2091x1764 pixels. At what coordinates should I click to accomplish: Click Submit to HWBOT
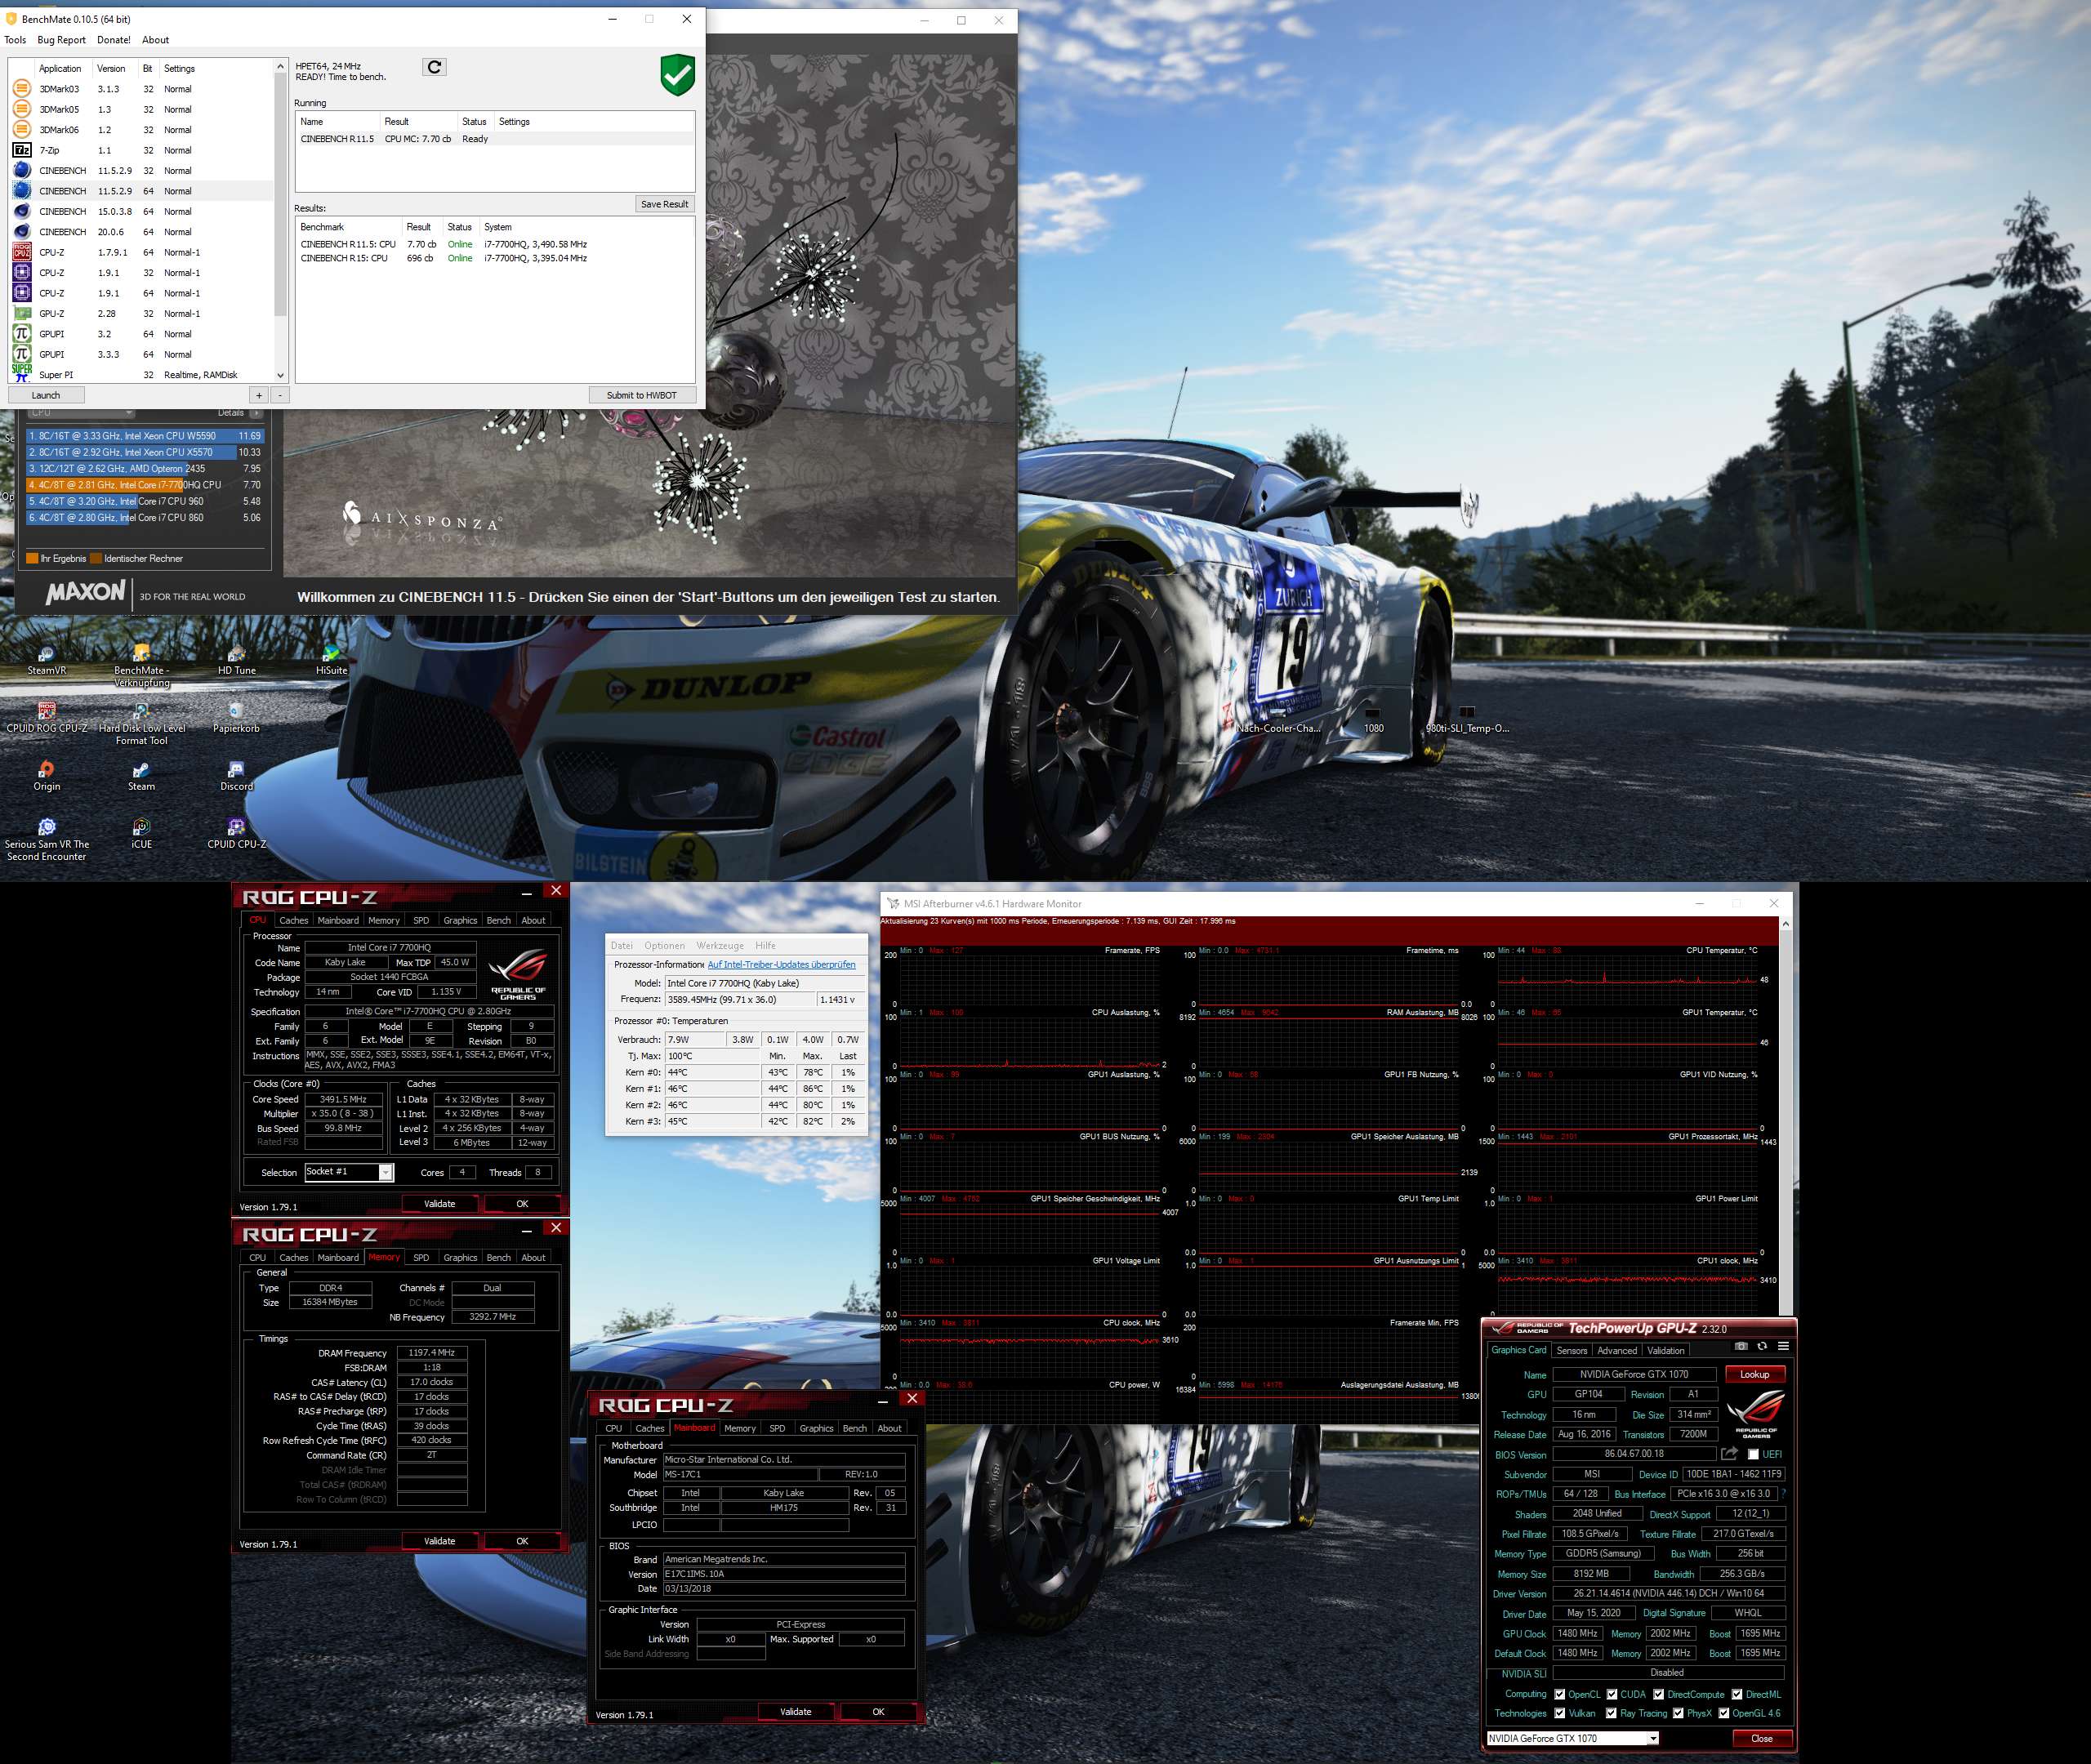[x=641, y=395]
